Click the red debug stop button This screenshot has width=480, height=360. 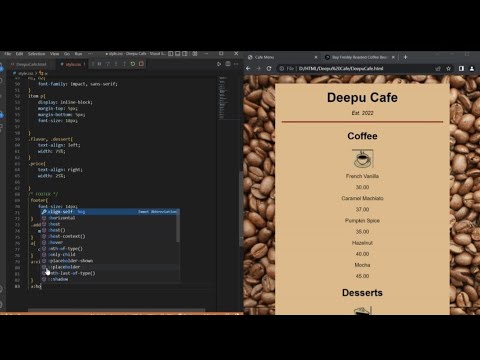tap(141, 64)
